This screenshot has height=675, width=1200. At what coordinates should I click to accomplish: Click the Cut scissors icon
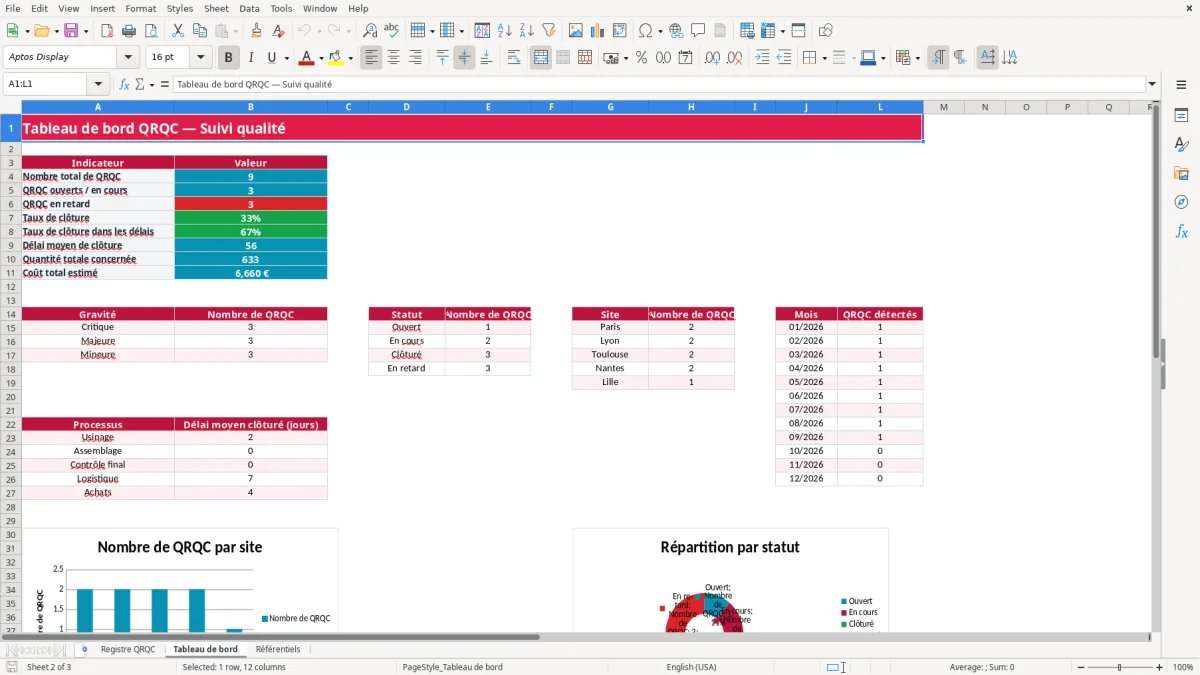click(177, 31)
